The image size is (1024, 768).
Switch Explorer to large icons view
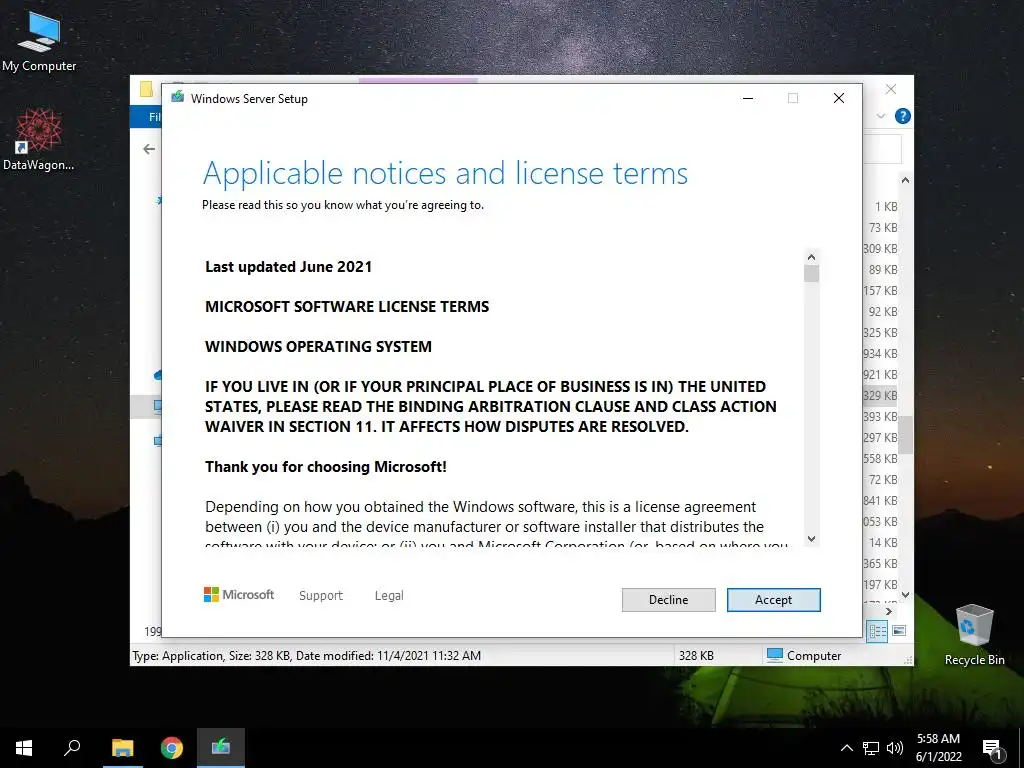click(x=899, y=631)
